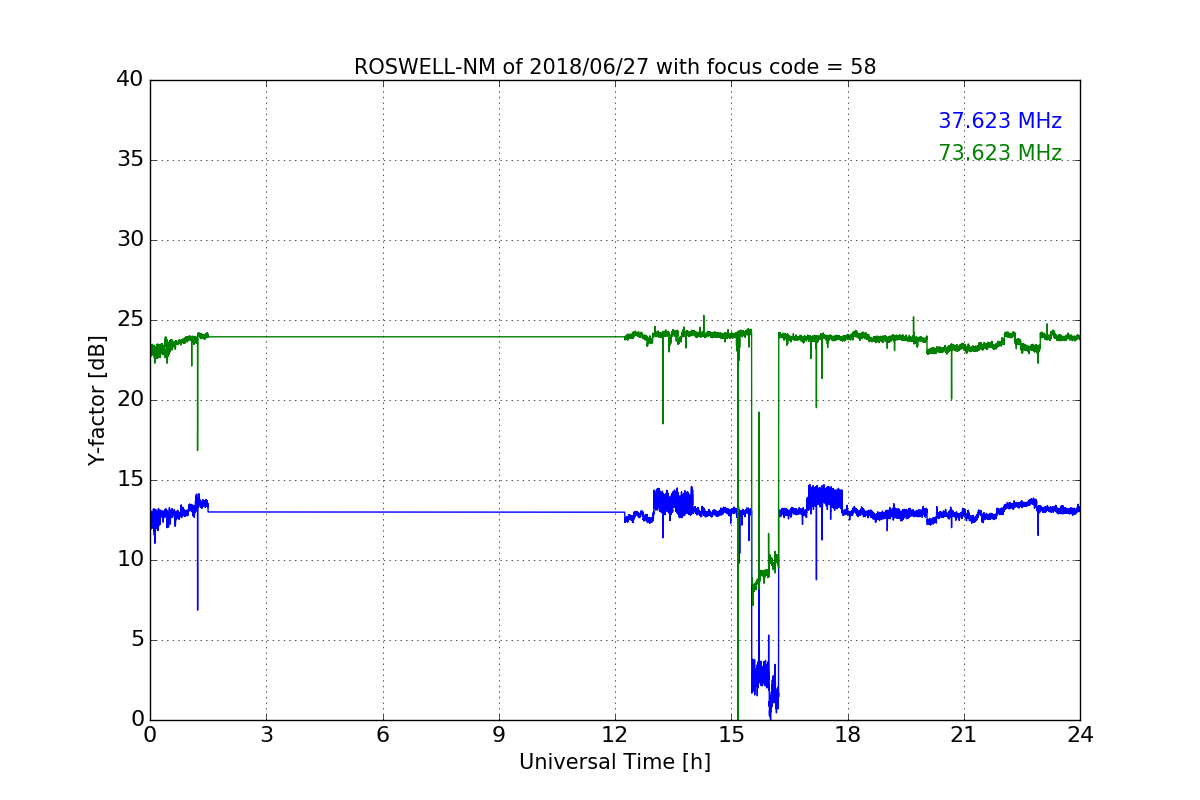Viewport: 1200px width, 800px height.
Task: Click the Universal Time [h] axis label
Action: point(615,762)
